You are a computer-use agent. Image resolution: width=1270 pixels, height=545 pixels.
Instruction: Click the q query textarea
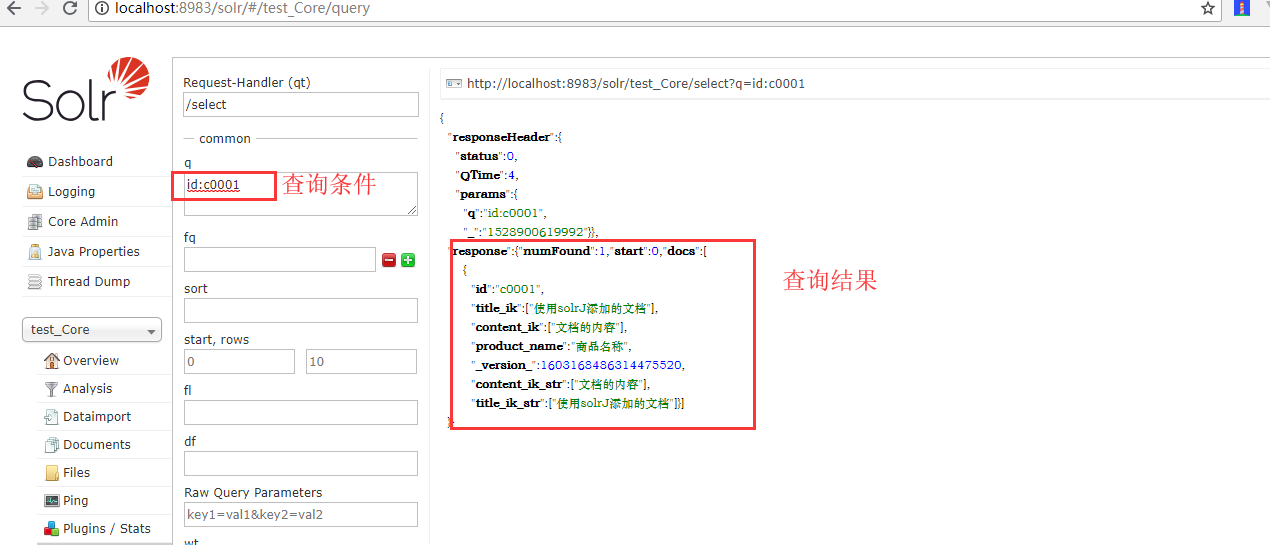click(301, 193)
